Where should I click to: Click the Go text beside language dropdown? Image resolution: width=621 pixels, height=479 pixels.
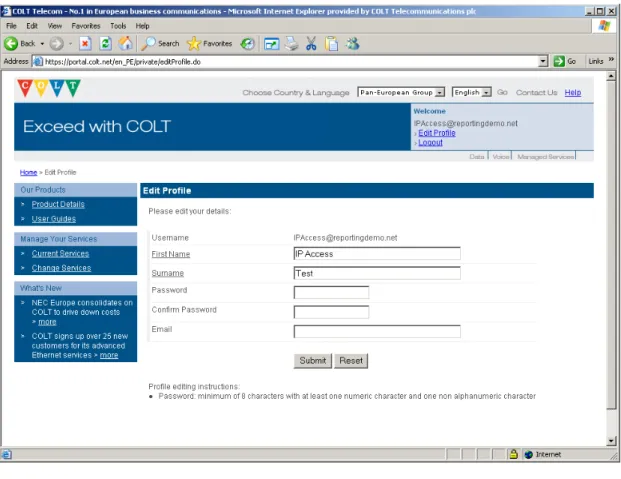[502, 92]
